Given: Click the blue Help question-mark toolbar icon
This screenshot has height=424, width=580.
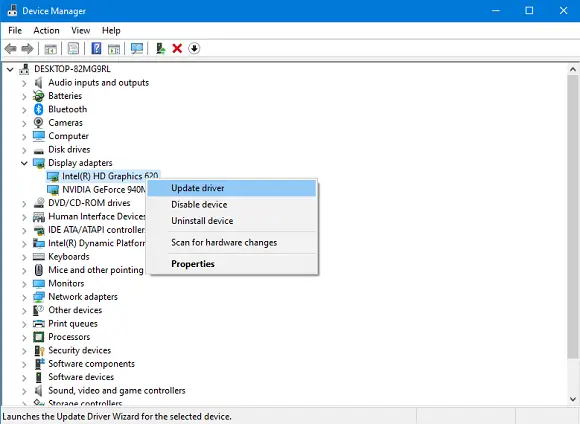Looking at the screenshot, I should (96, 48).
